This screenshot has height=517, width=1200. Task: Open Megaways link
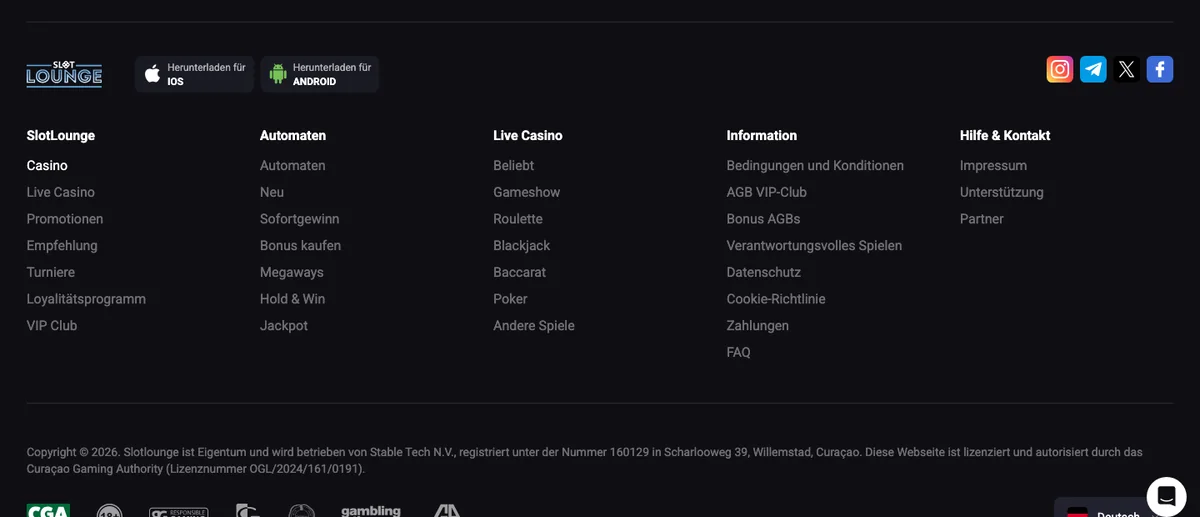point(292,272)
